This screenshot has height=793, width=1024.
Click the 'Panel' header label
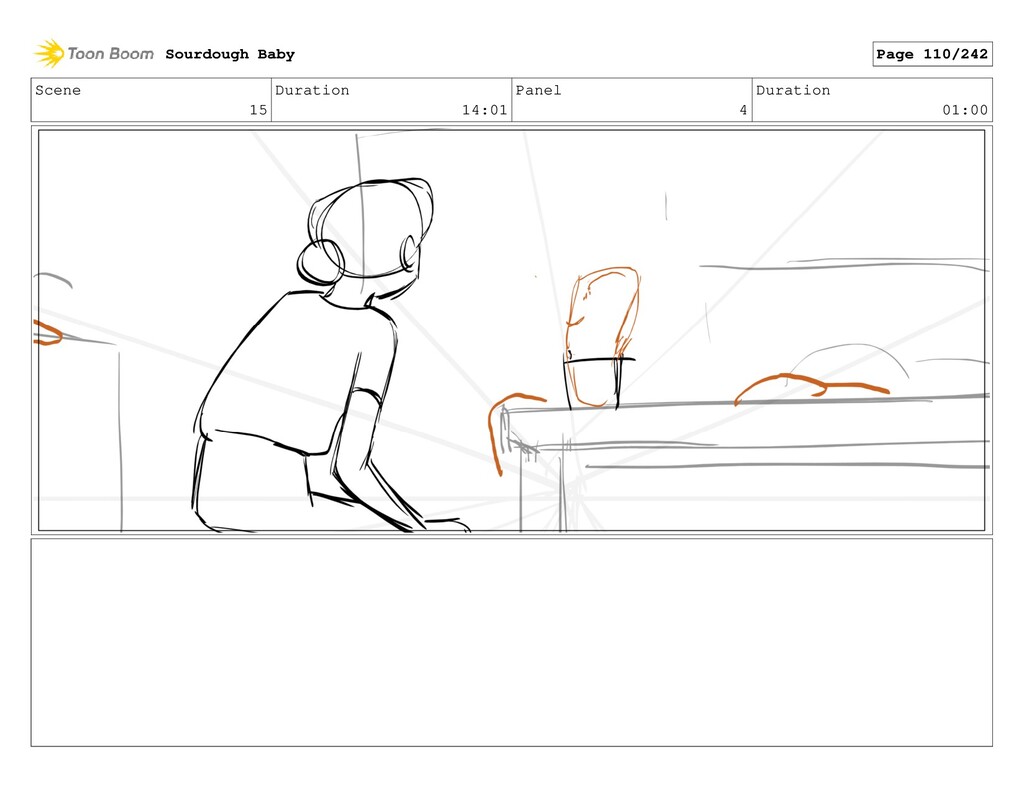tap(538, 90)
